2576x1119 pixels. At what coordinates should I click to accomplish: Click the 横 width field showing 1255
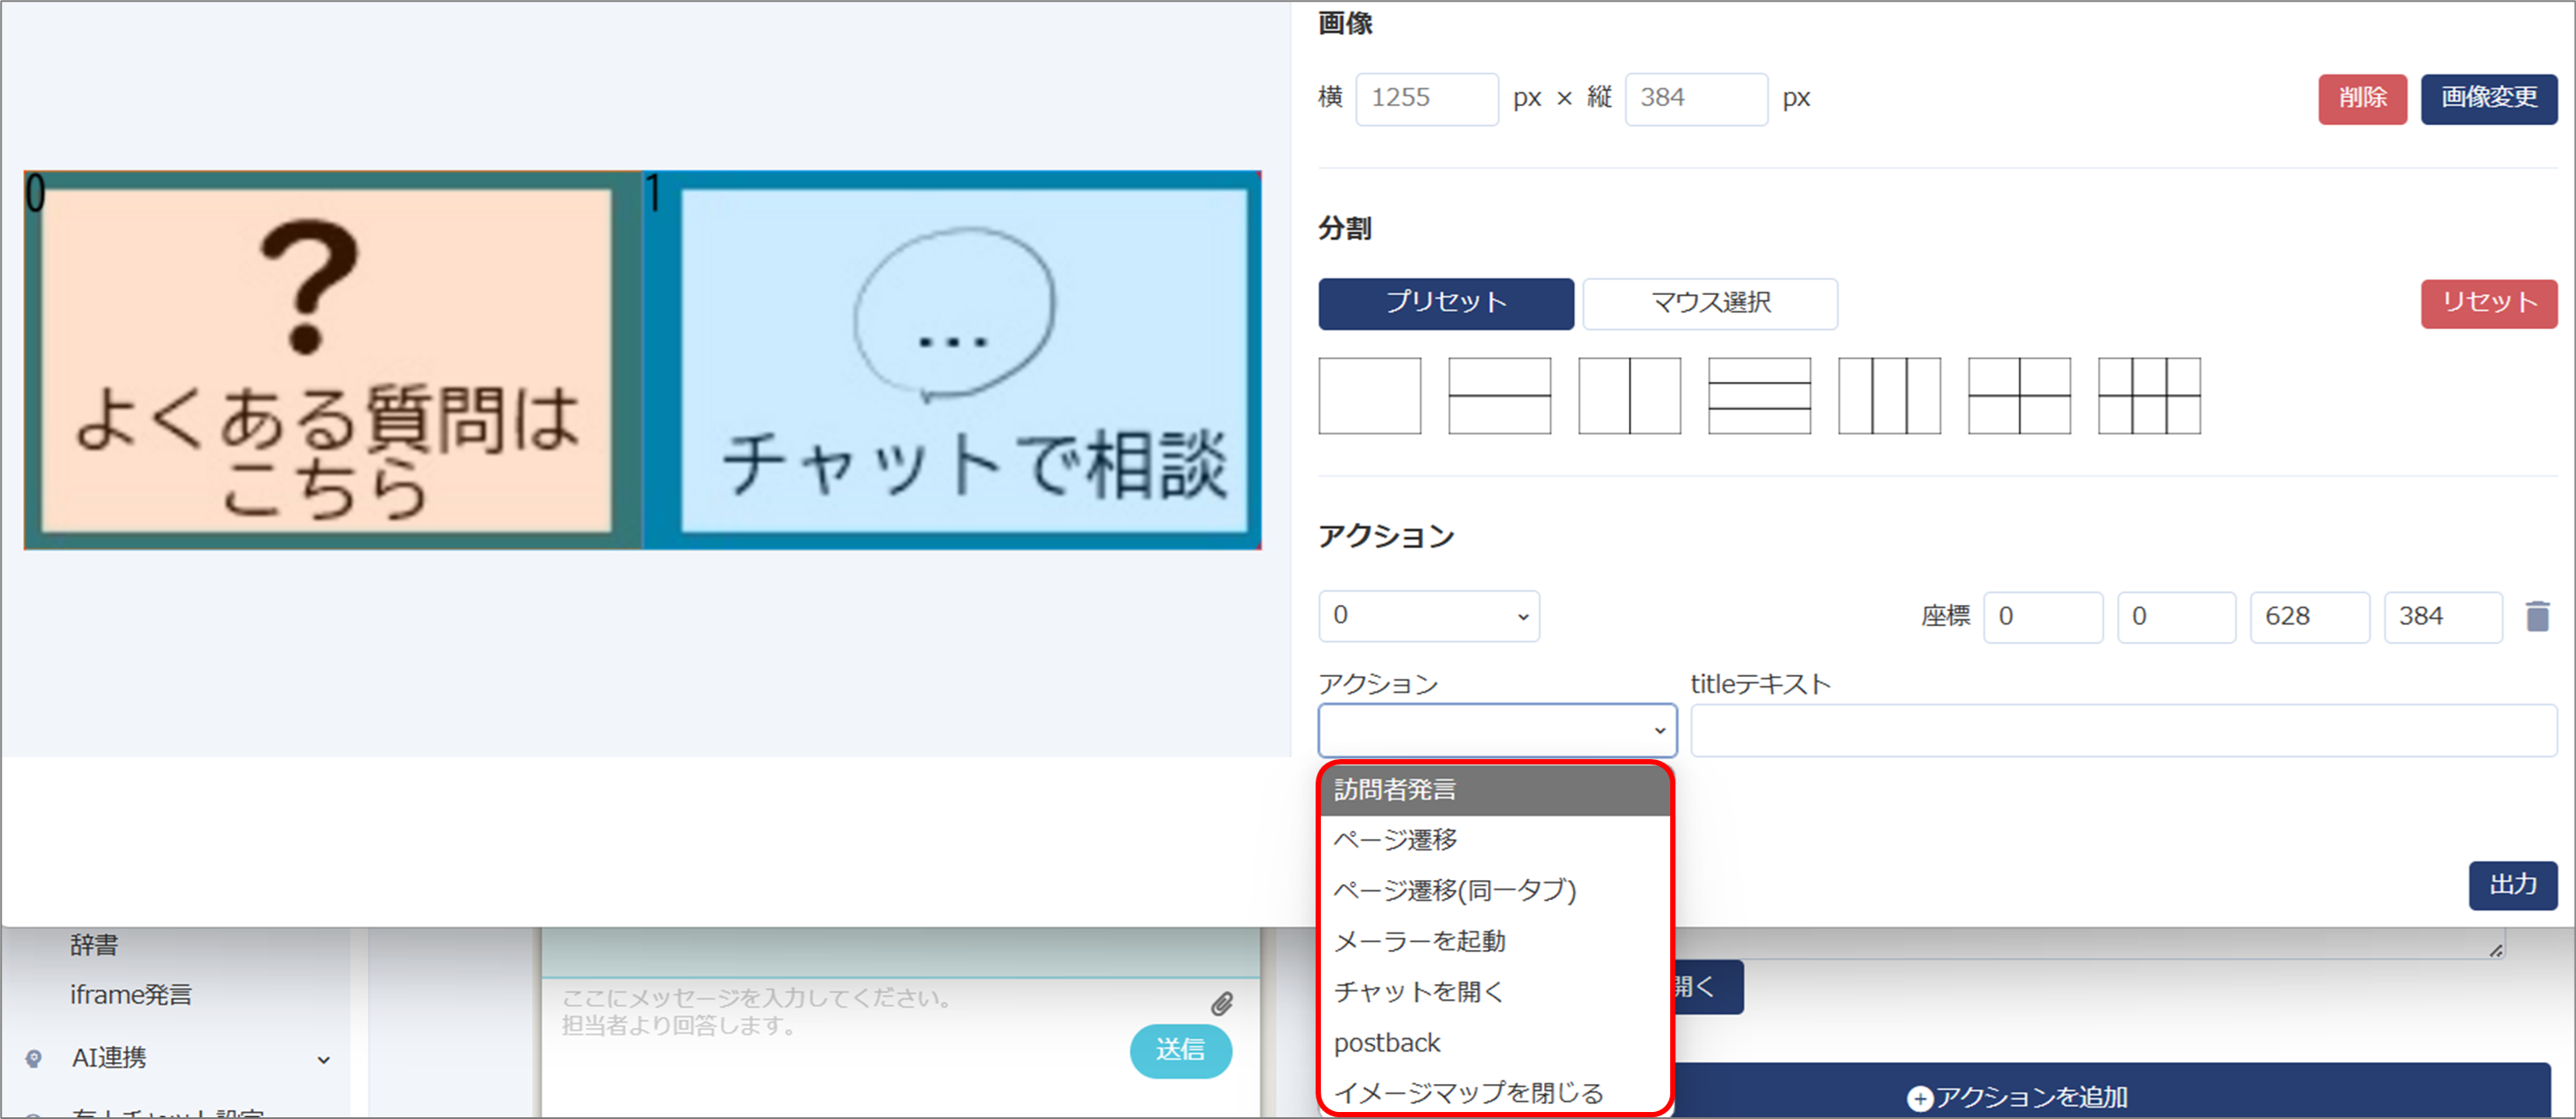click(x=1427, y=98)
